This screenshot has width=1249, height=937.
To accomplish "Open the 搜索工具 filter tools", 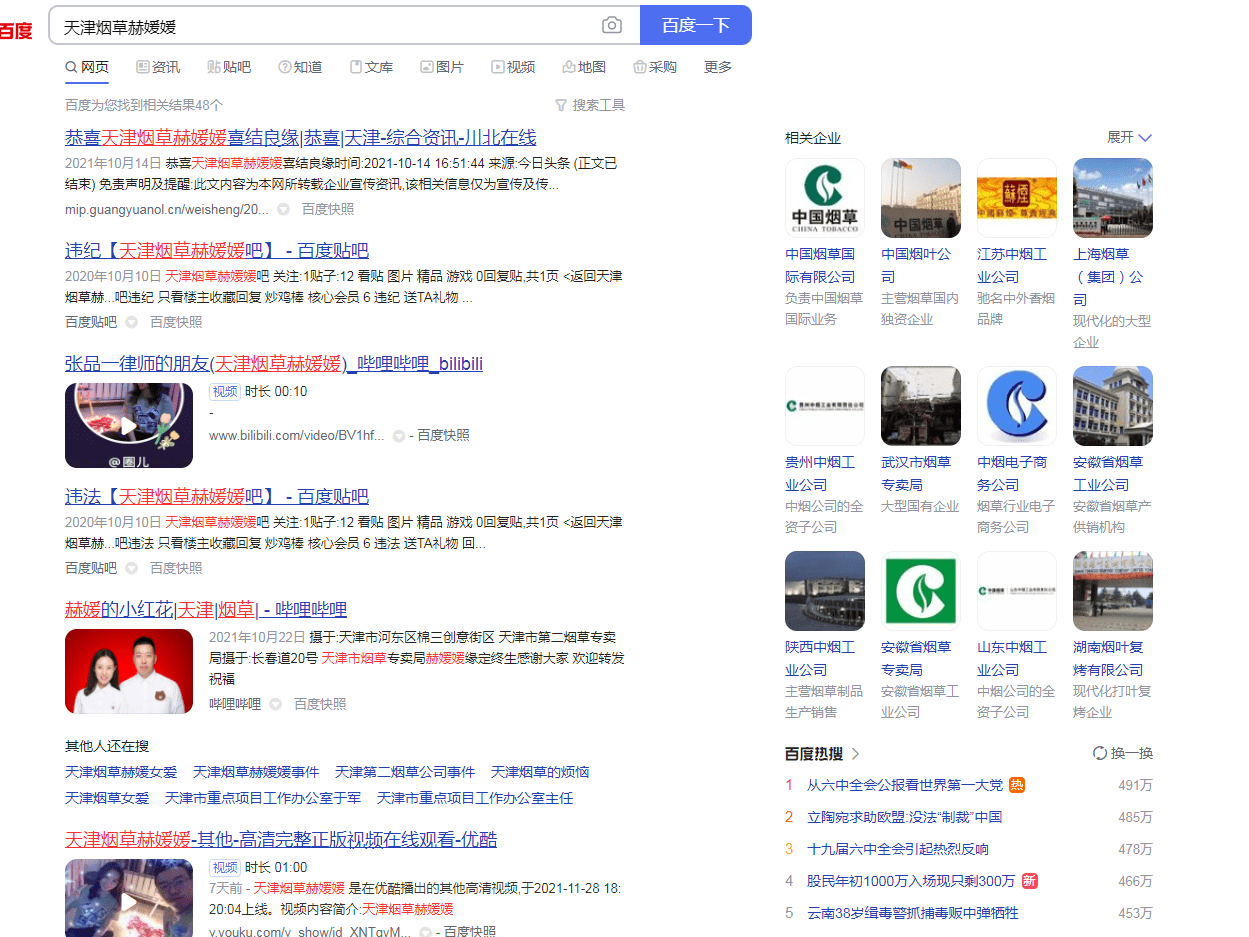I will tap(590, 105).
